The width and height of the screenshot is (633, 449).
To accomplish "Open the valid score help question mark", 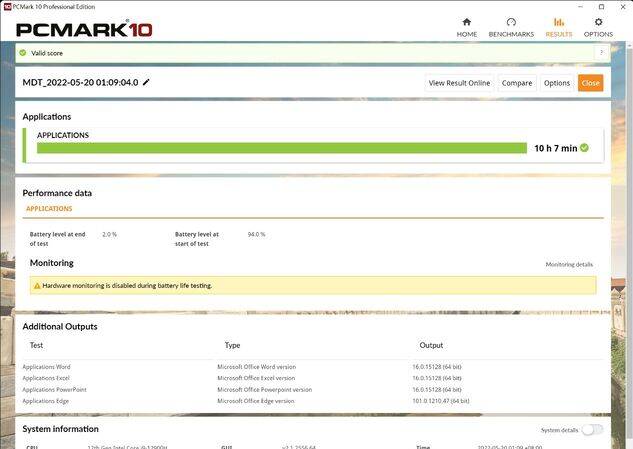I will pos(601,52).
